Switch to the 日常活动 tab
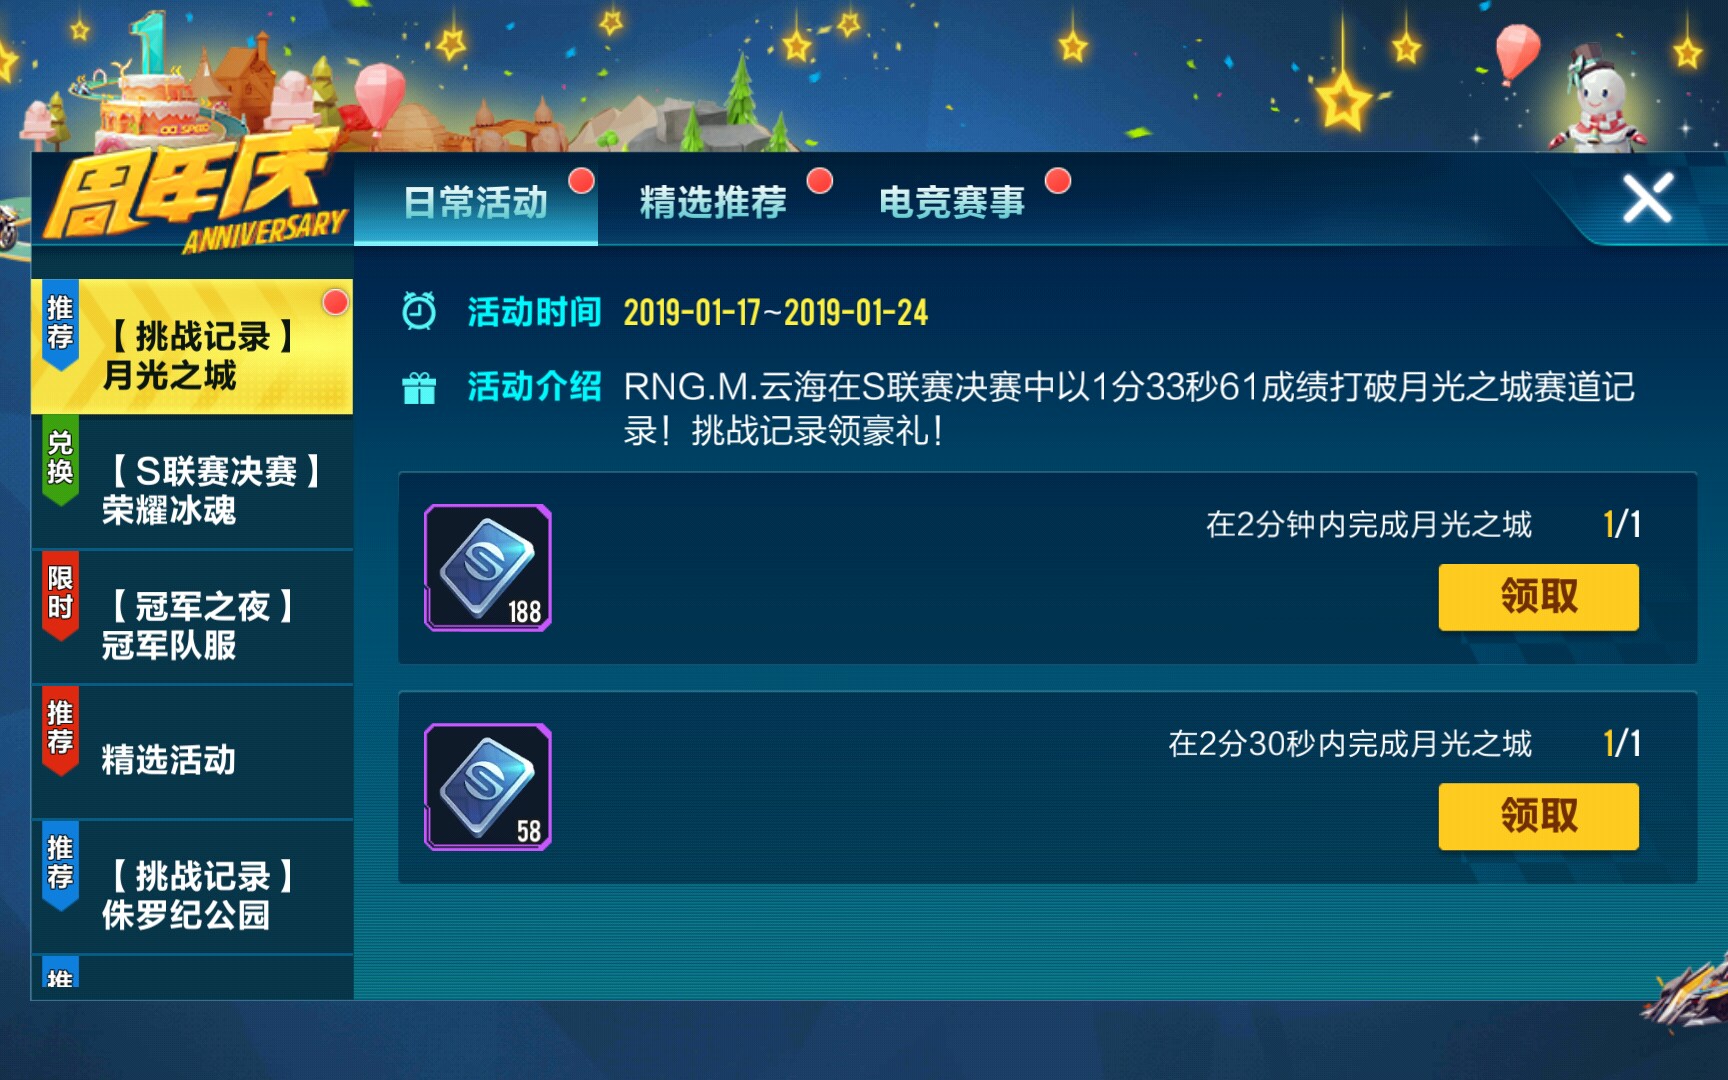This screenshot has height=1080, width=1728. (x=476, y=201)
